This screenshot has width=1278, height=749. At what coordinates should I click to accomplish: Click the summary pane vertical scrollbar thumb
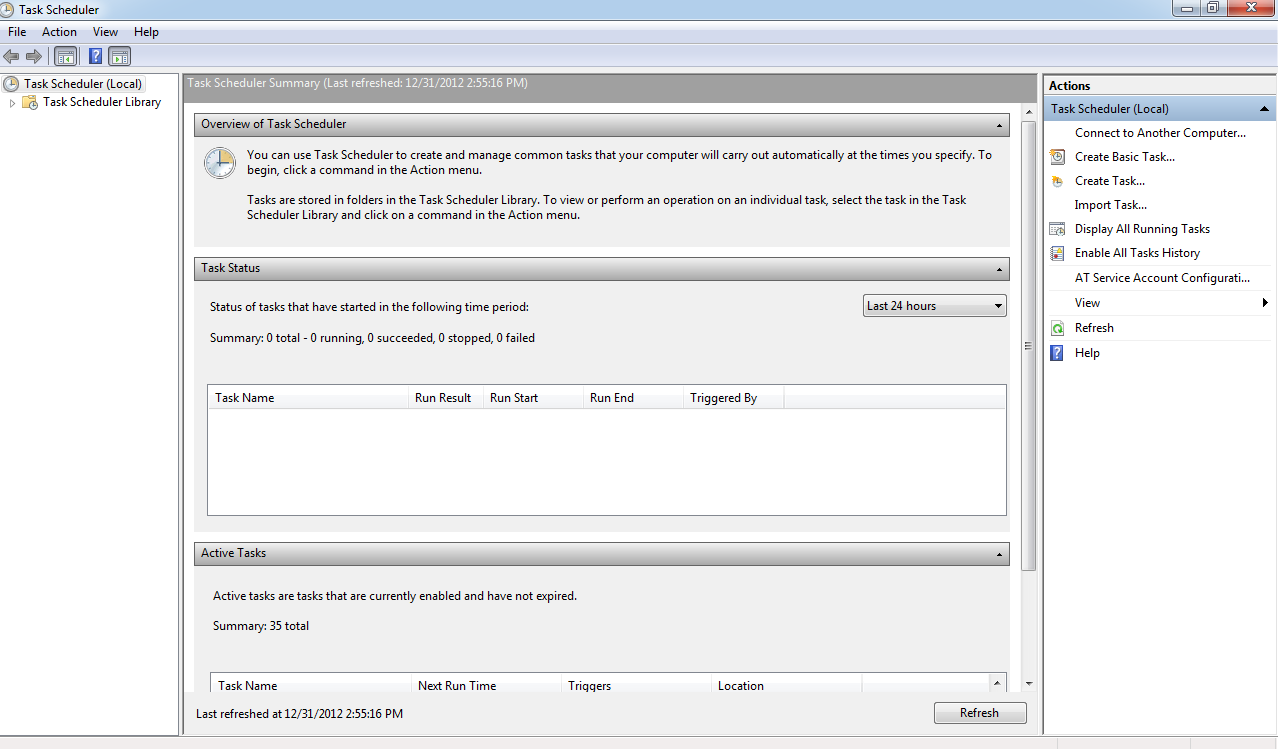[1029, 345]
